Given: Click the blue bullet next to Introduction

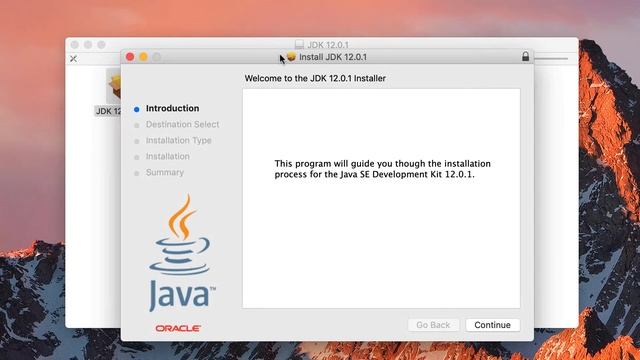Looking at the screenshot, I should (137, 109).
